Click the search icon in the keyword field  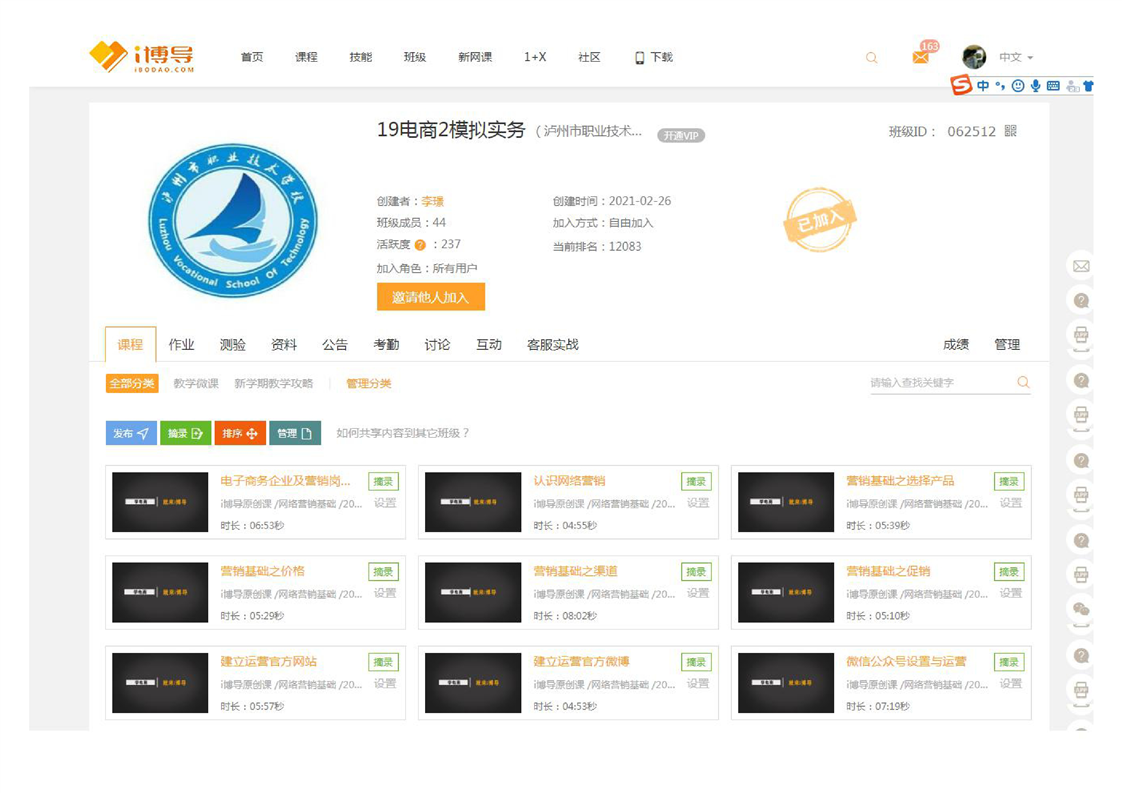pos(1023,382)
